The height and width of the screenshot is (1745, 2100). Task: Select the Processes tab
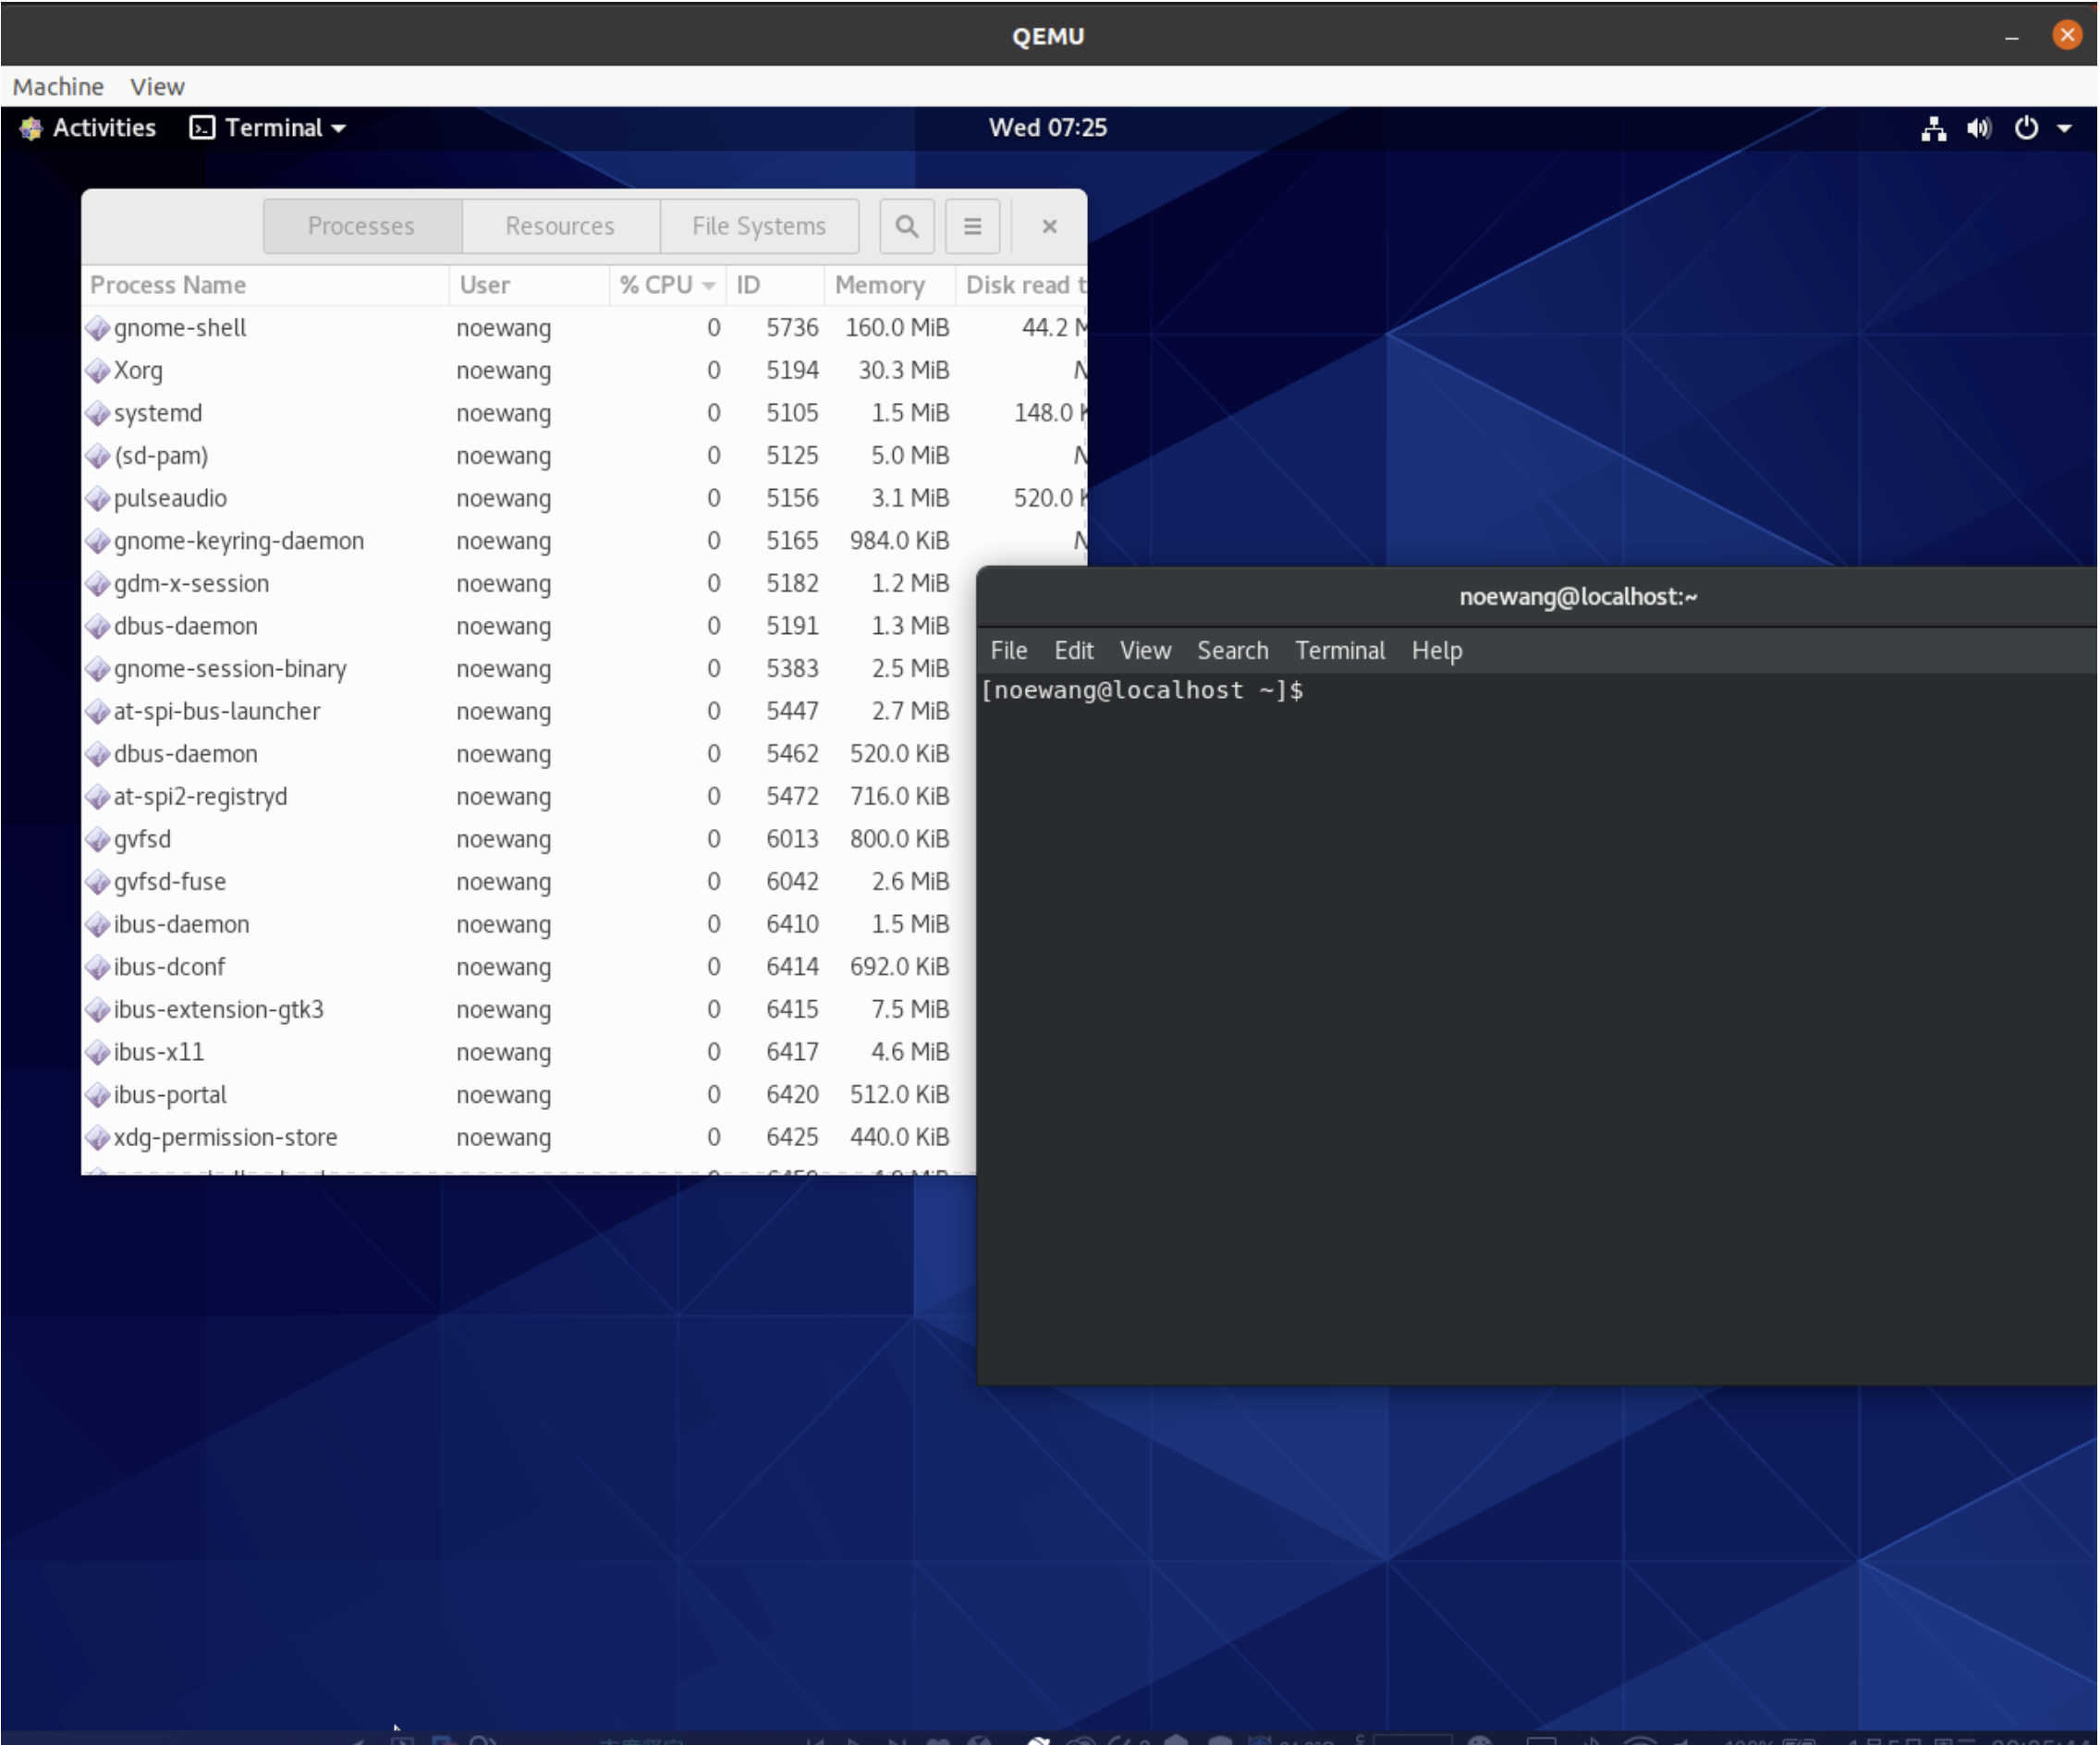361,226
